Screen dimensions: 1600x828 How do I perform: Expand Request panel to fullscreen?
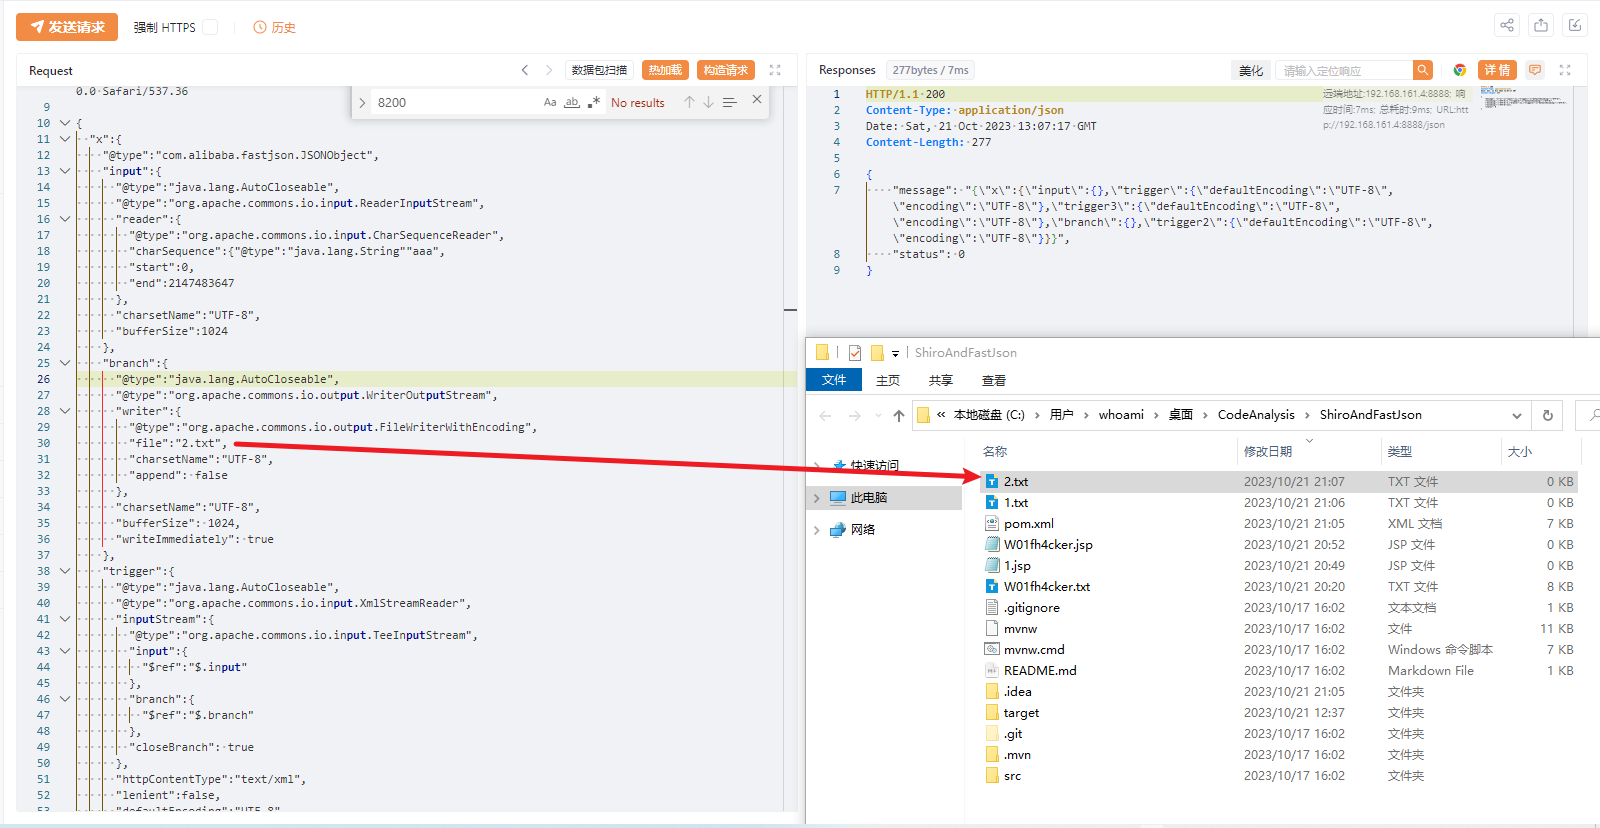[775, 70]
